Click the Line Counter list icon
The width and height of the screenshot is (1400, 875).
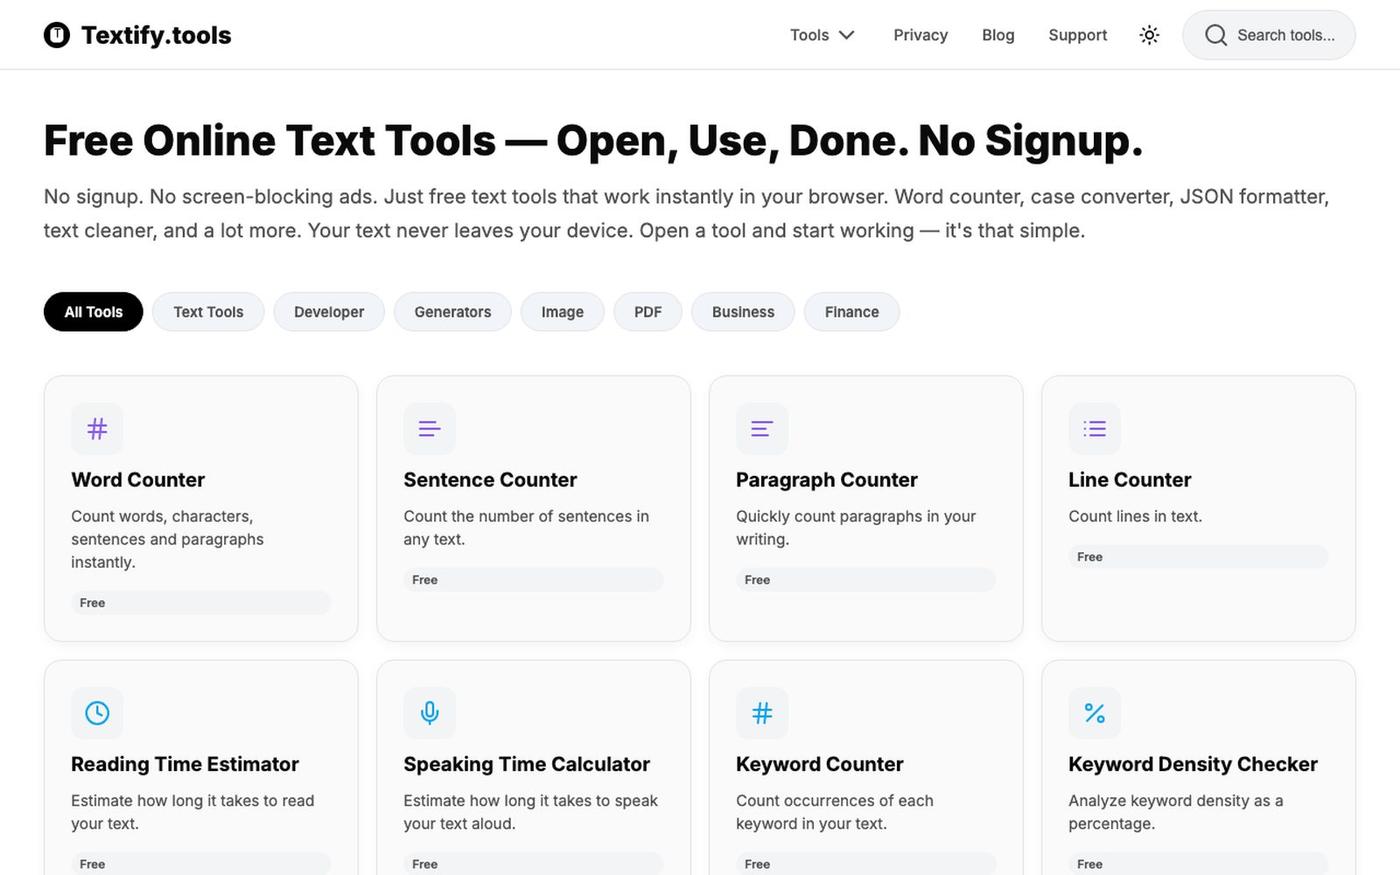point(1095,429)
